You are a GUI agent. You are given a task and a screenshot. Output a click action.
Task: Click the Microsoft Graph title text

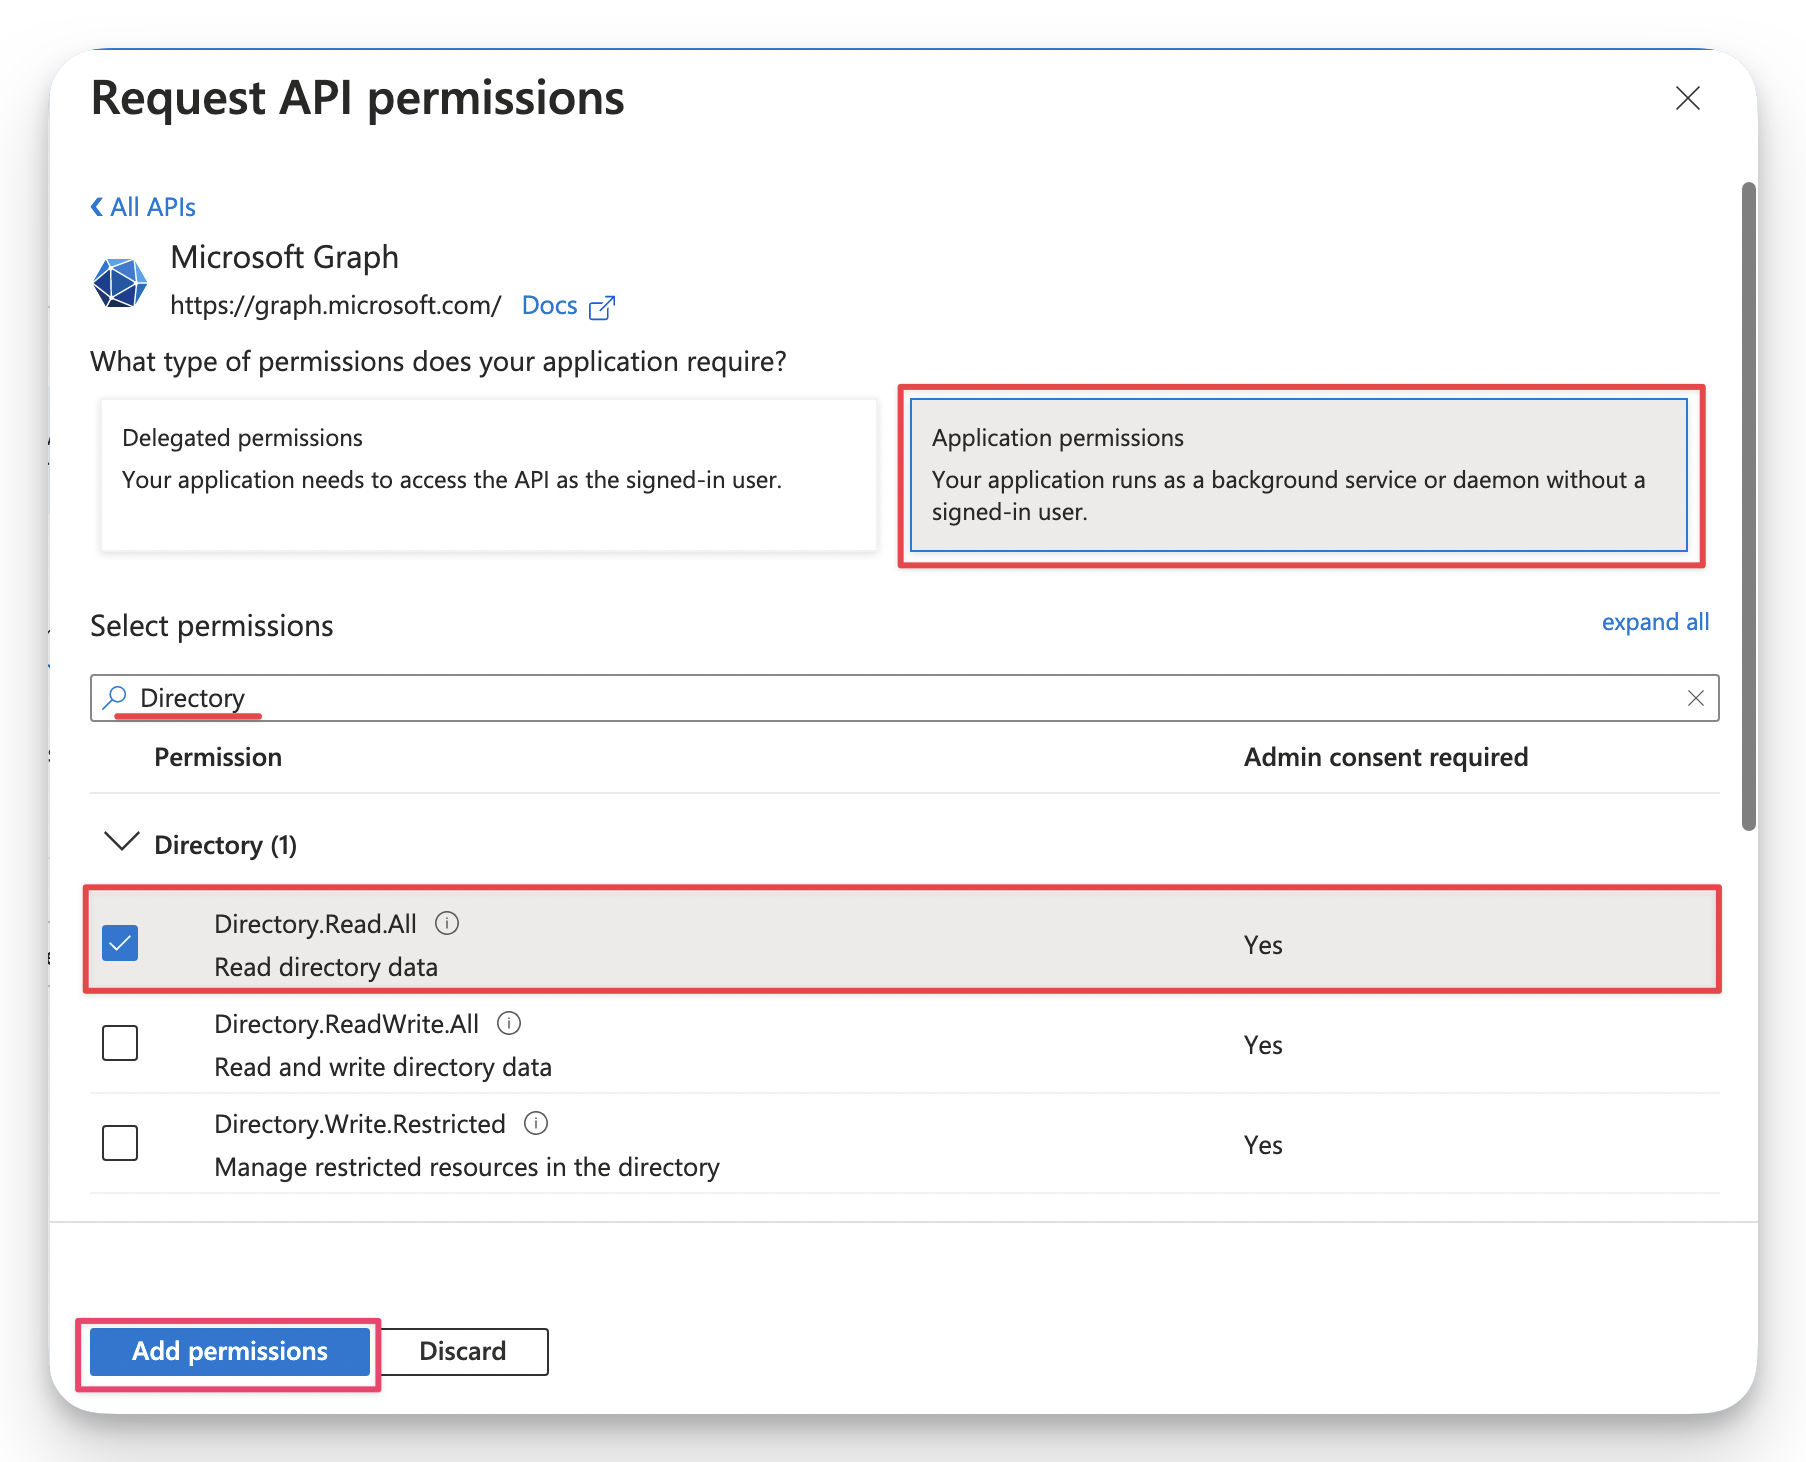285,257
